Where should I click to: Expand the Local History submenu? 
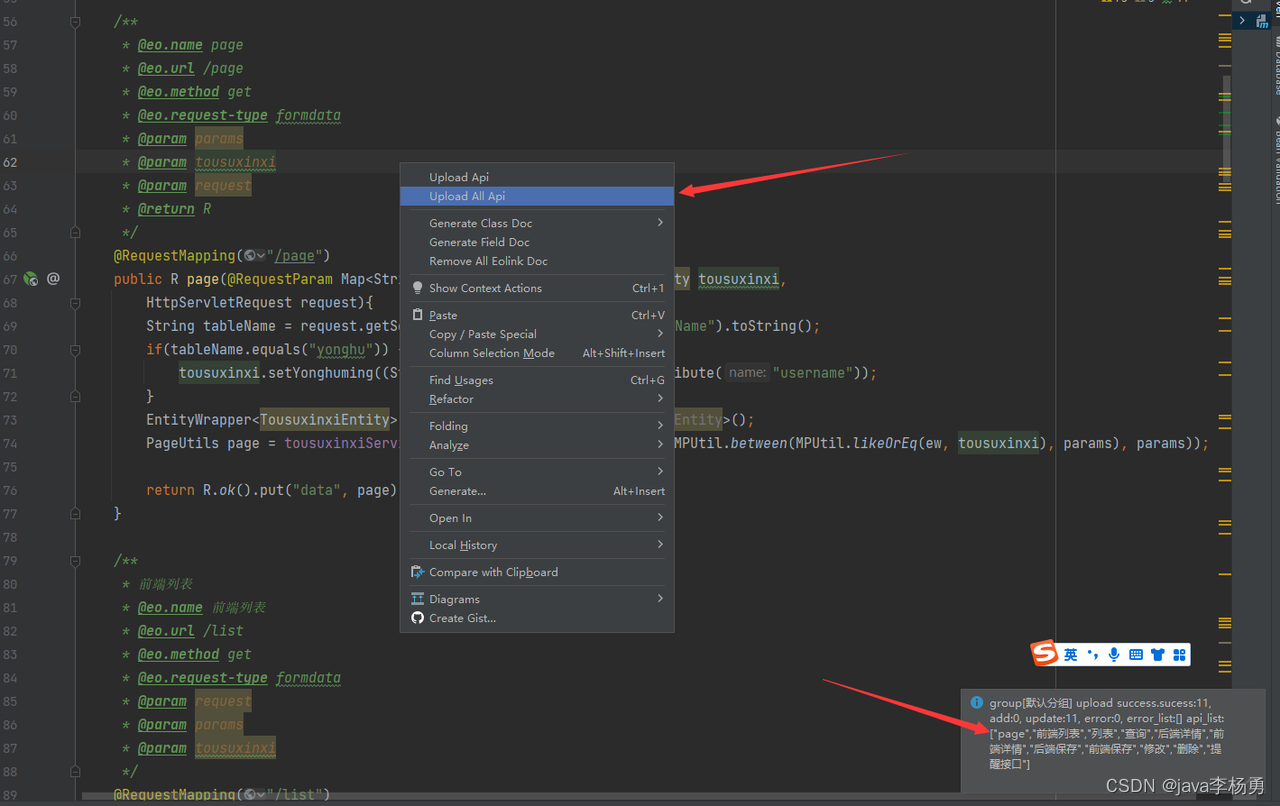pos(537,545)
